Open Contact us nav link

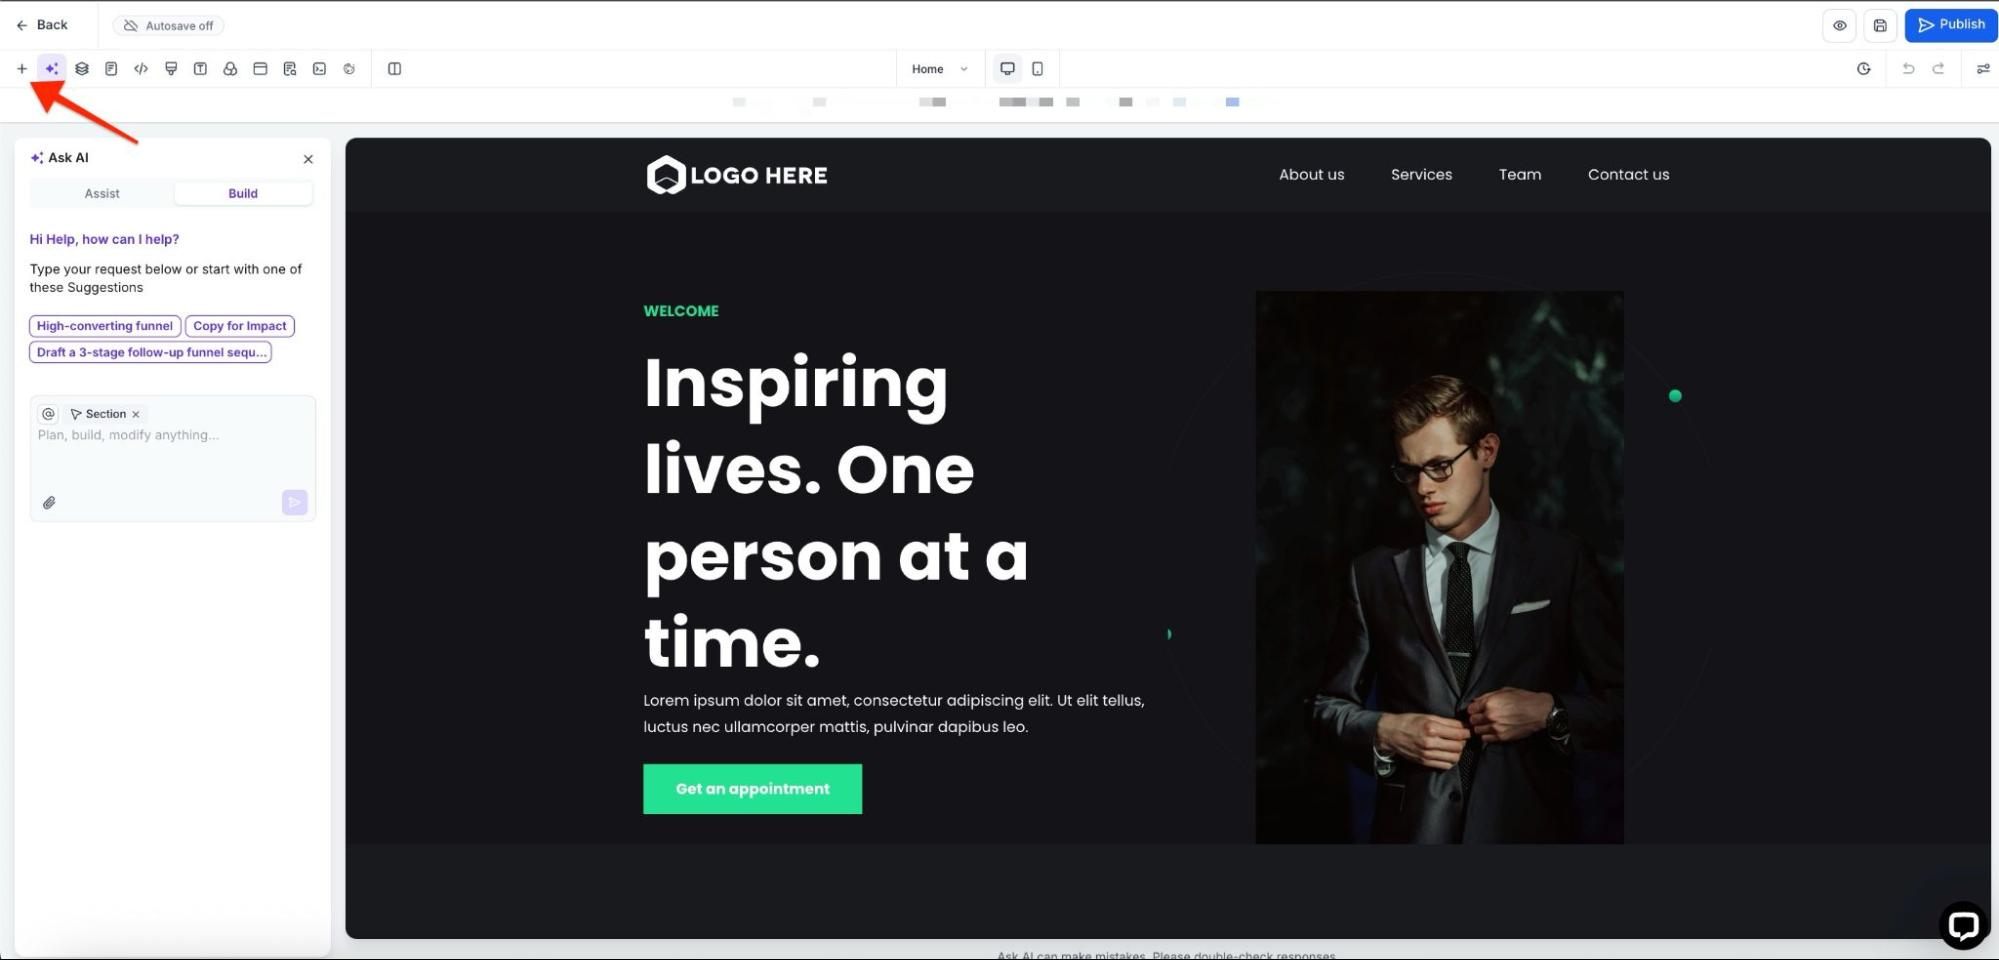coord(1628,175)
